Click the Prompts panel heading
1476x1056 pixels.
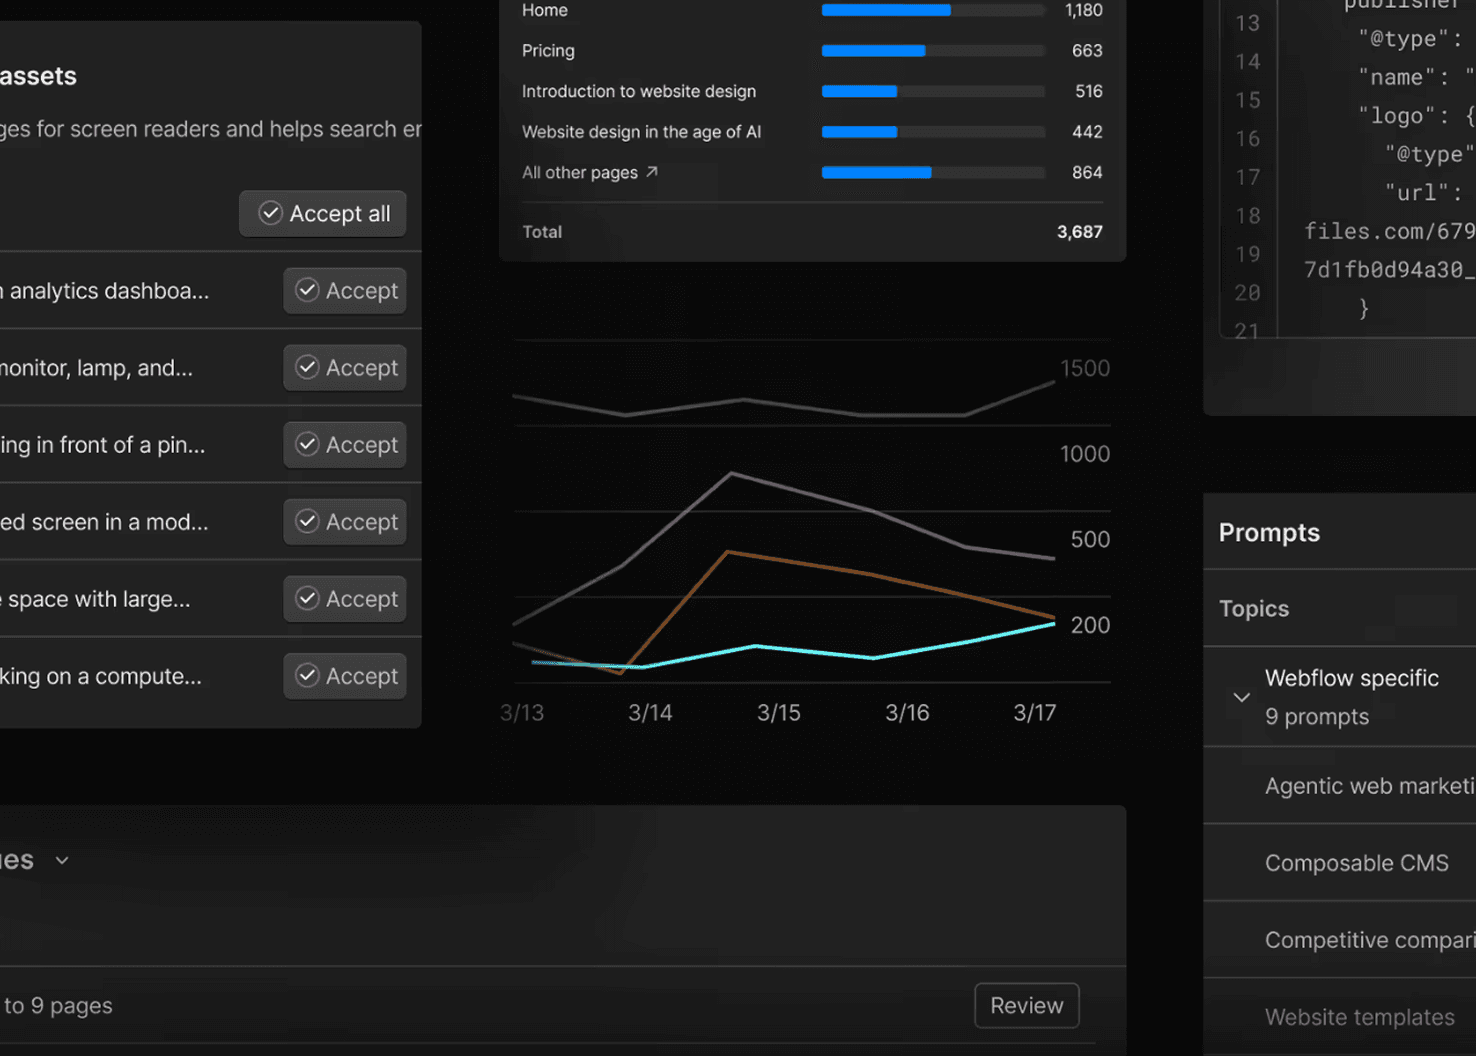pos(1269,532)
